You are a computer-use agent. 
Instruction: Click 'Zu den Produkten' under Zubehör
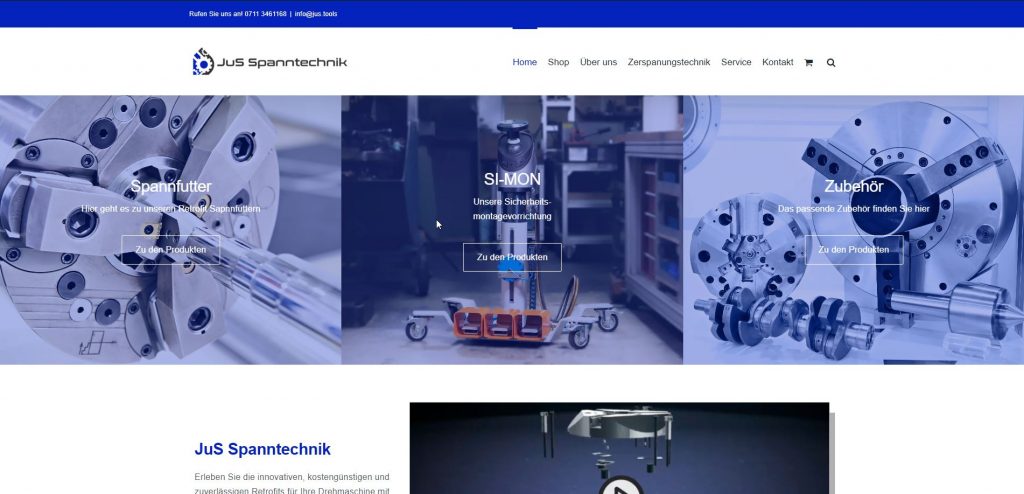click(854, 250)
